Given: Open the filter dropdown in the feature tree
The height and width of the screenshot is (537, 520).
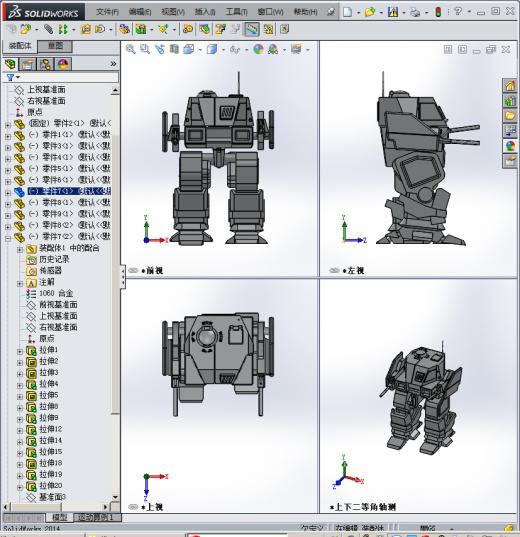Looking at the screenshot, I should 13,78.
